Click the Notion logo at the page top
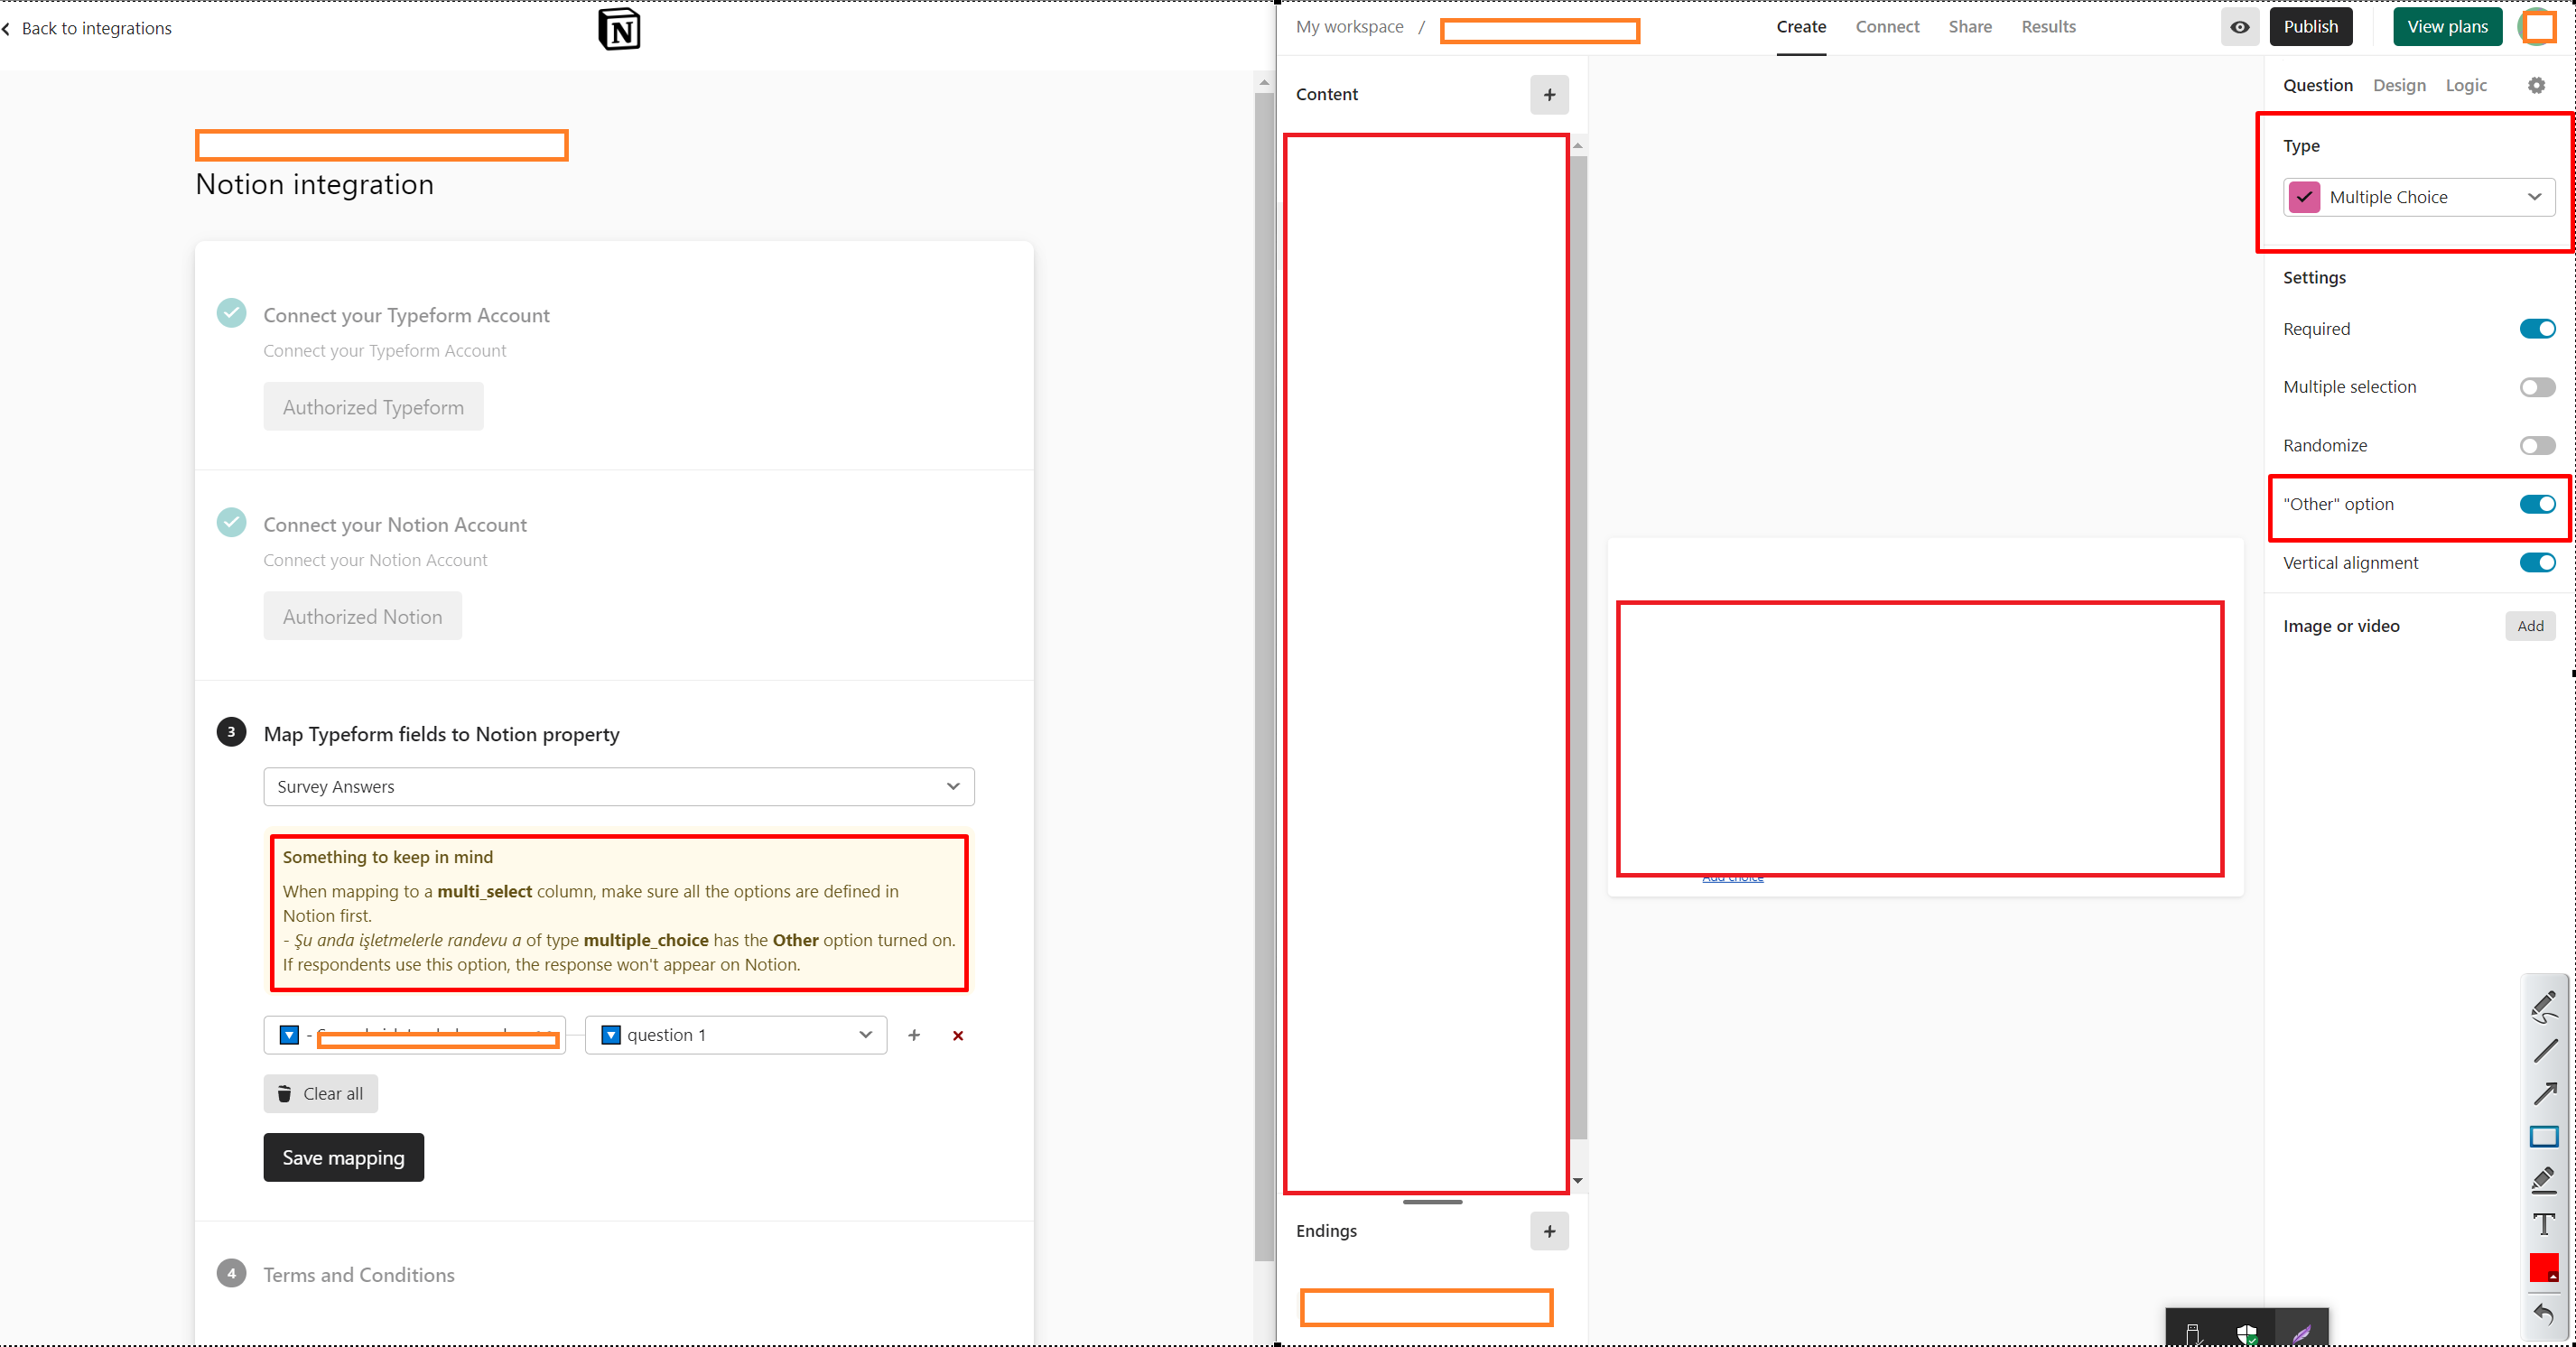This screenshot has height=1347, width=2576. coord(619,29)
